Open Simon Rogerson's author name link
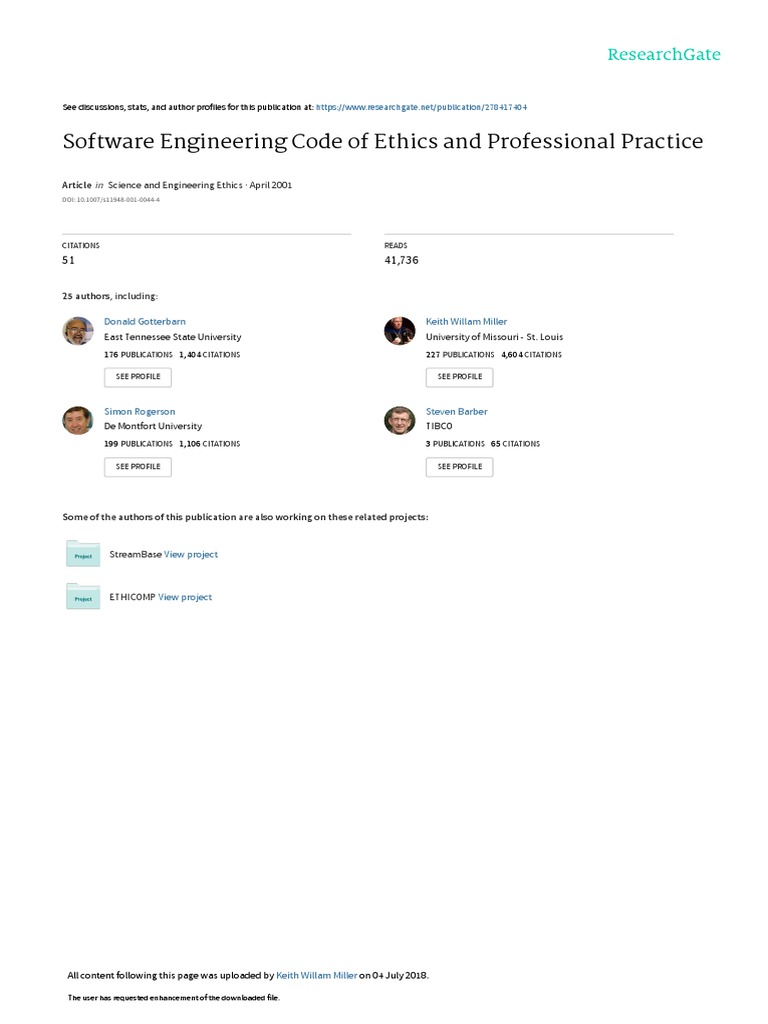This screenshot has height=1024, width=768. point(140,411)
